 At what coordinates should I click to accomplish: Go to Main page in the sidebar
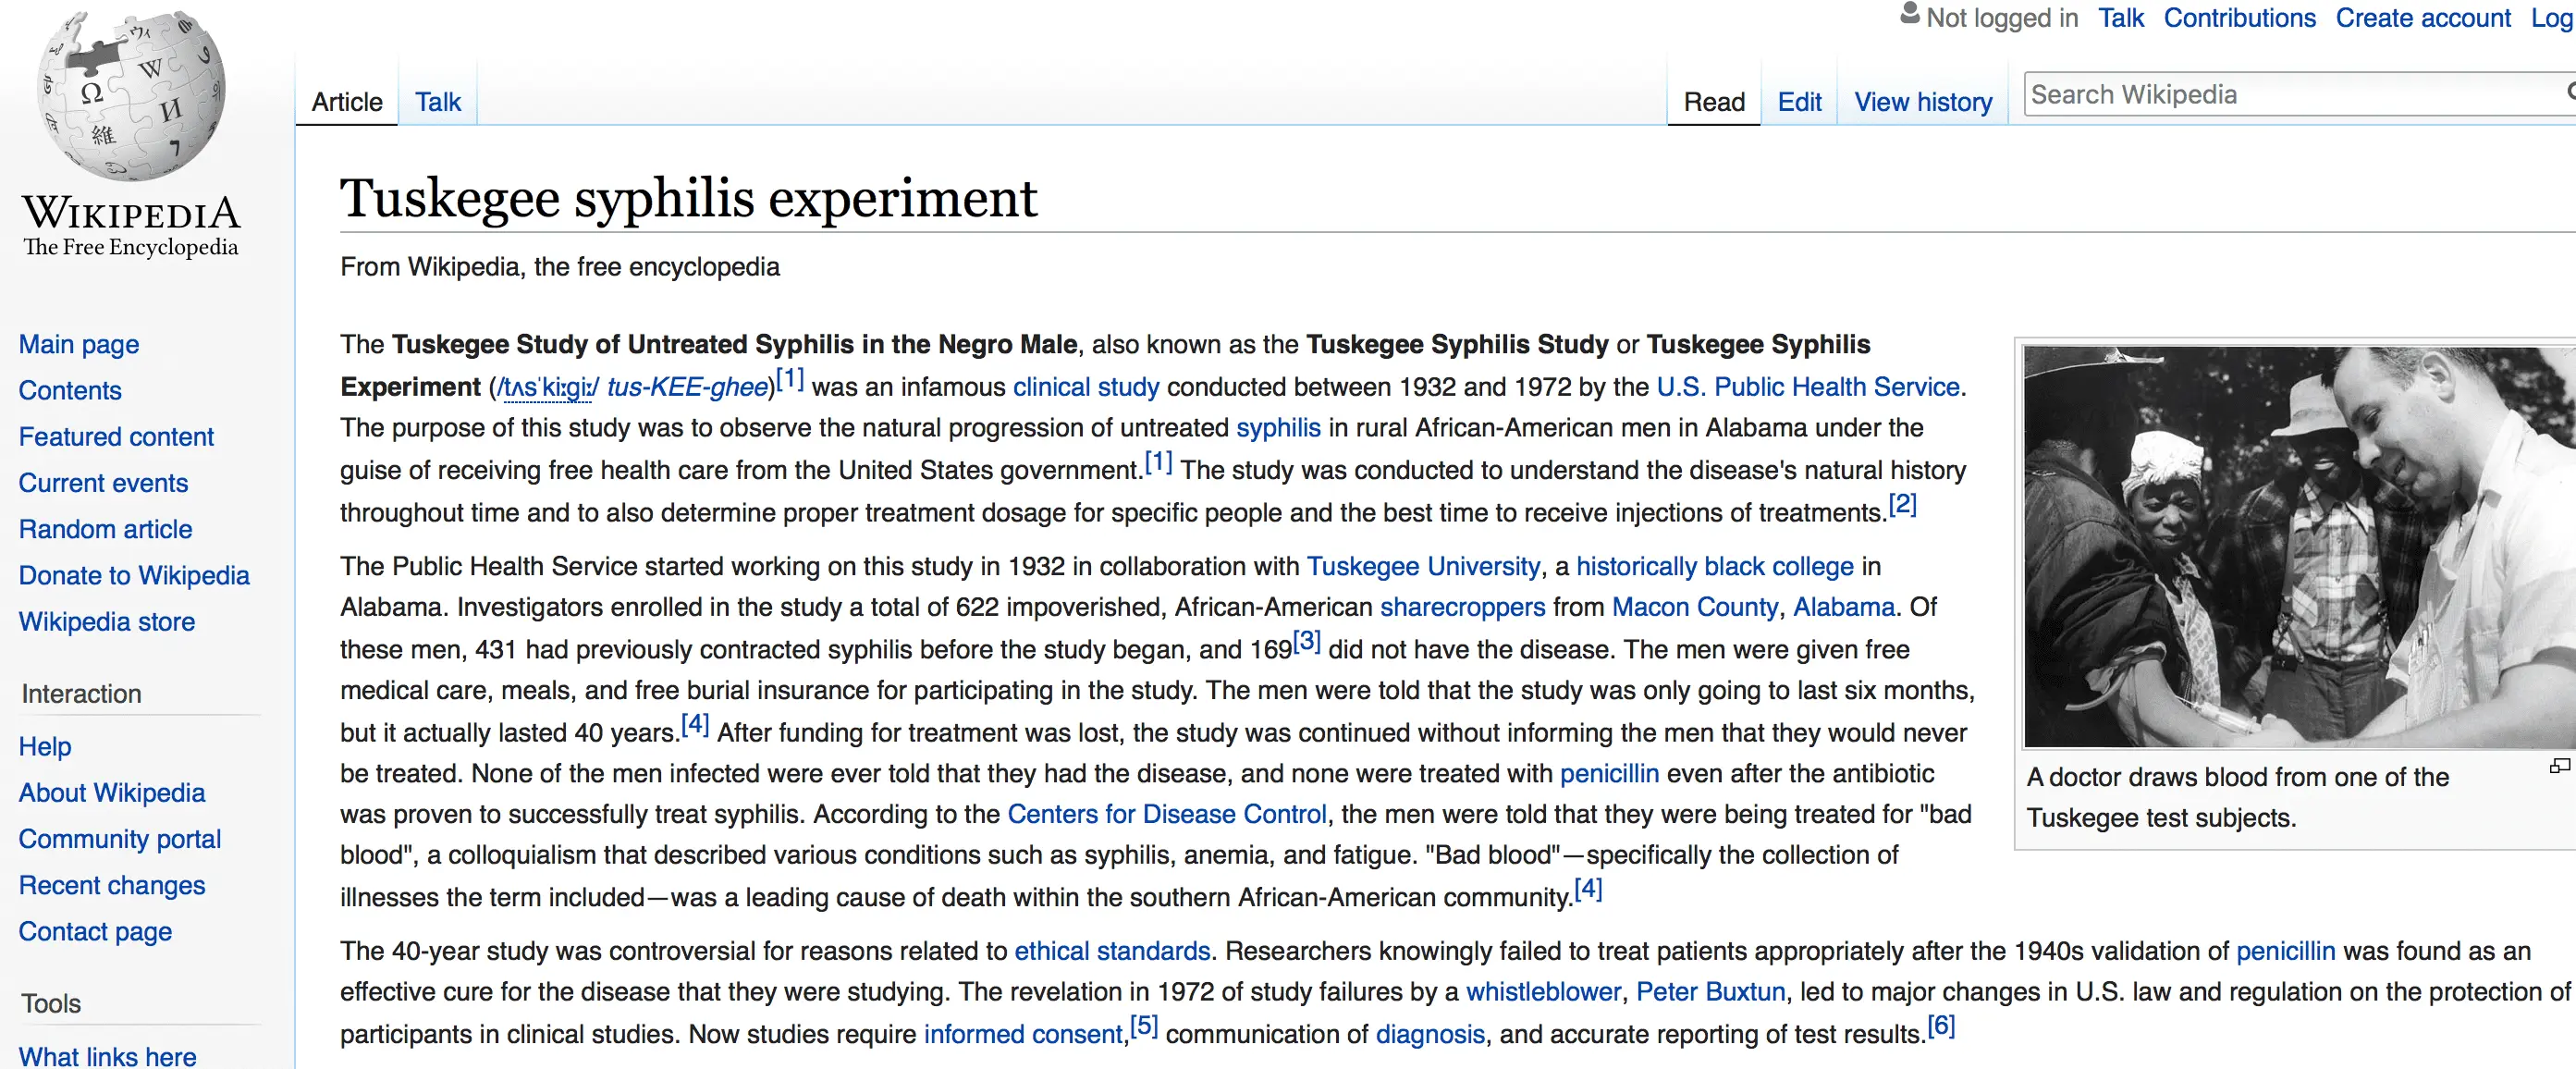pos(79,344)
